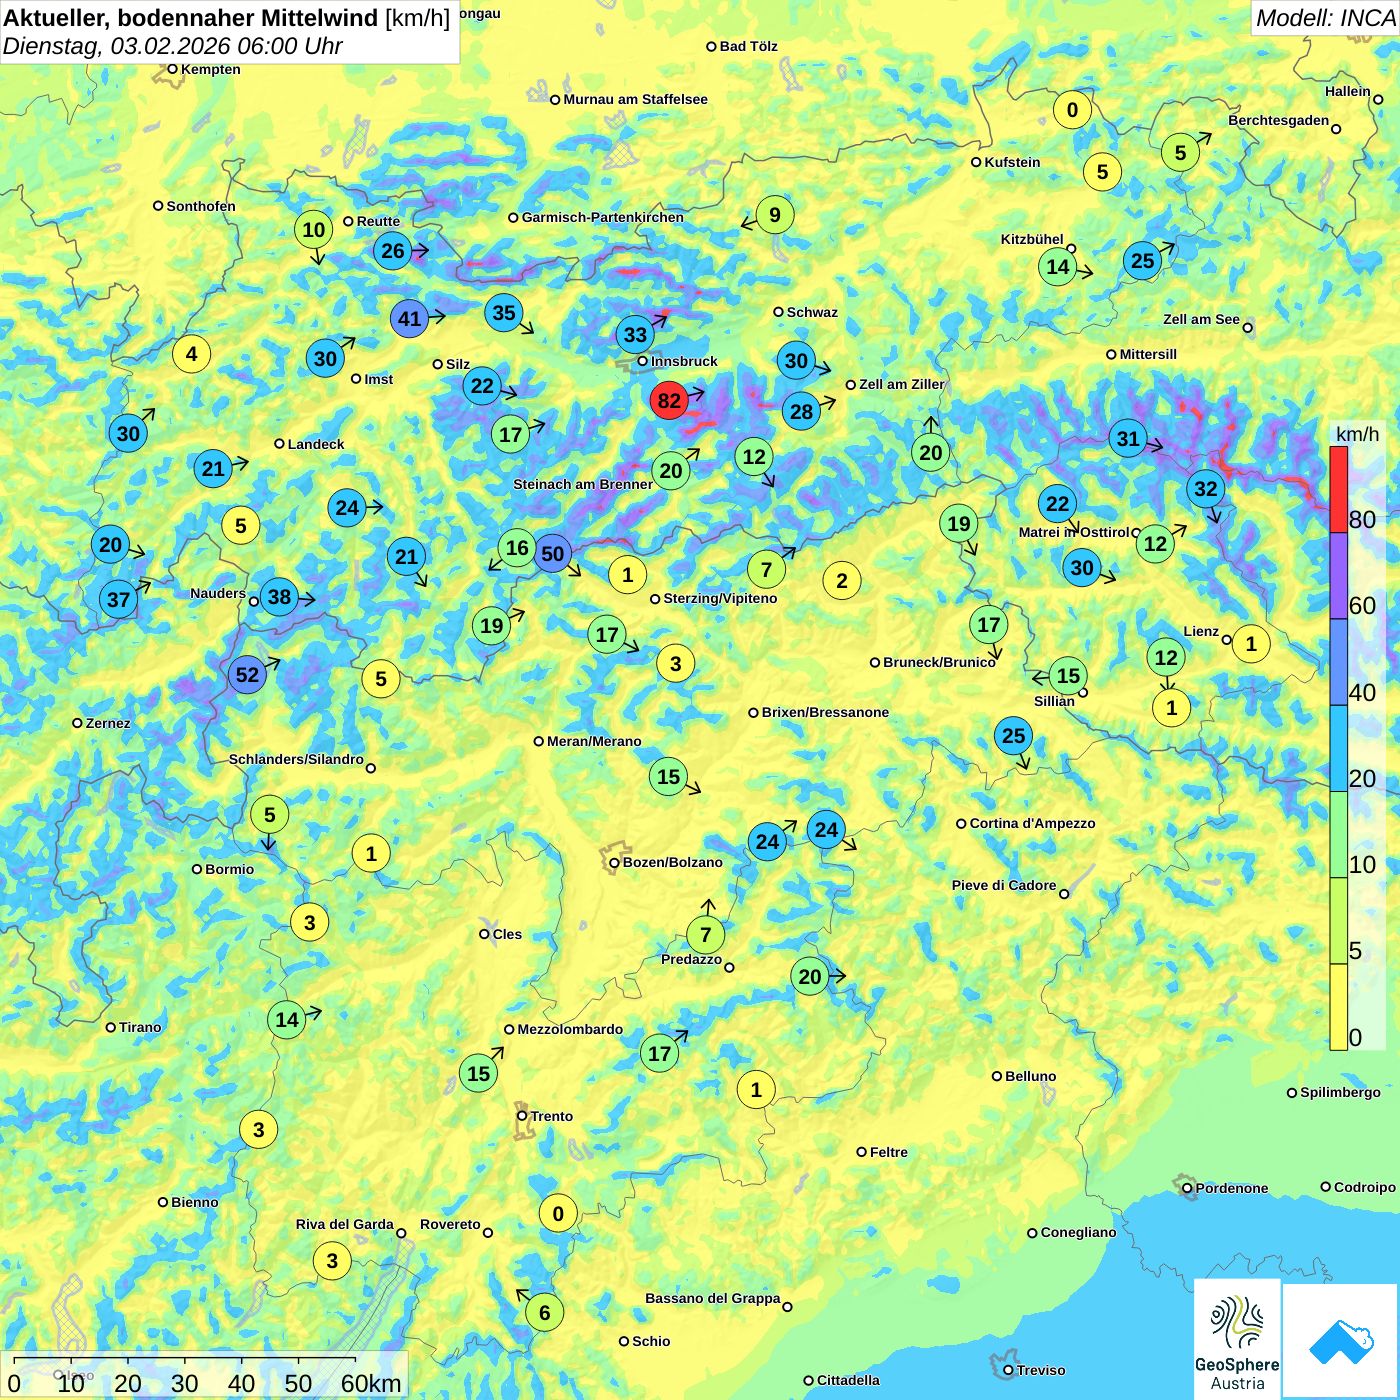Open the 41 km/h station near Reutte
1400x1400 pixels.
[409, 319]
